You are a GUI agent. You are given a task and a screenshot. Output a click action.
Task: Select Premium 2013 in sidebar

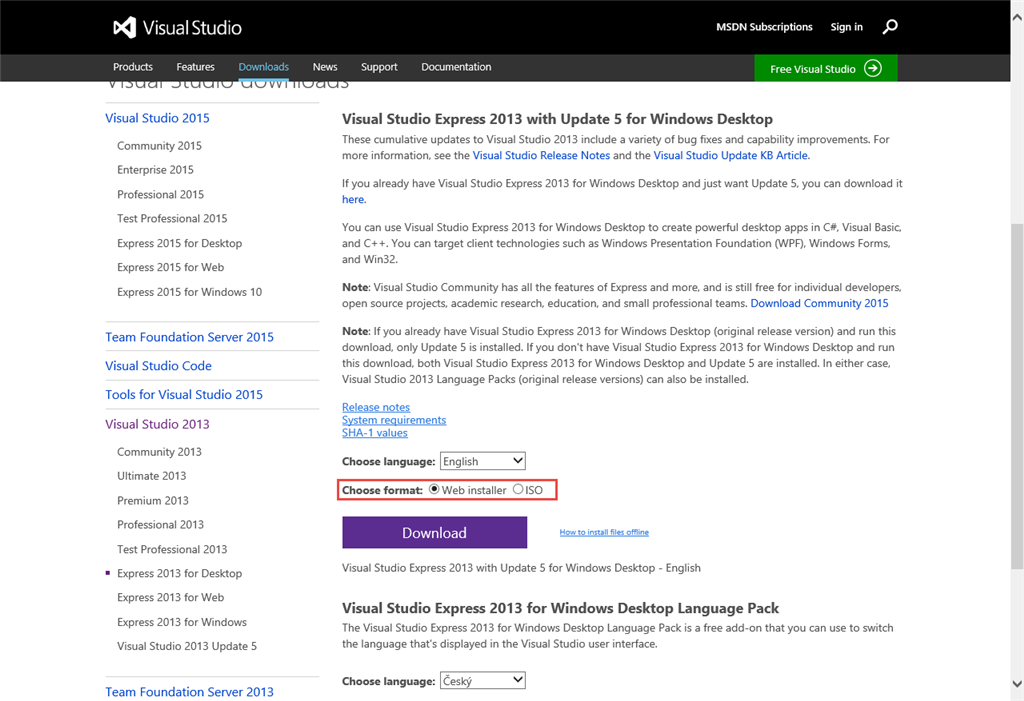153,500
